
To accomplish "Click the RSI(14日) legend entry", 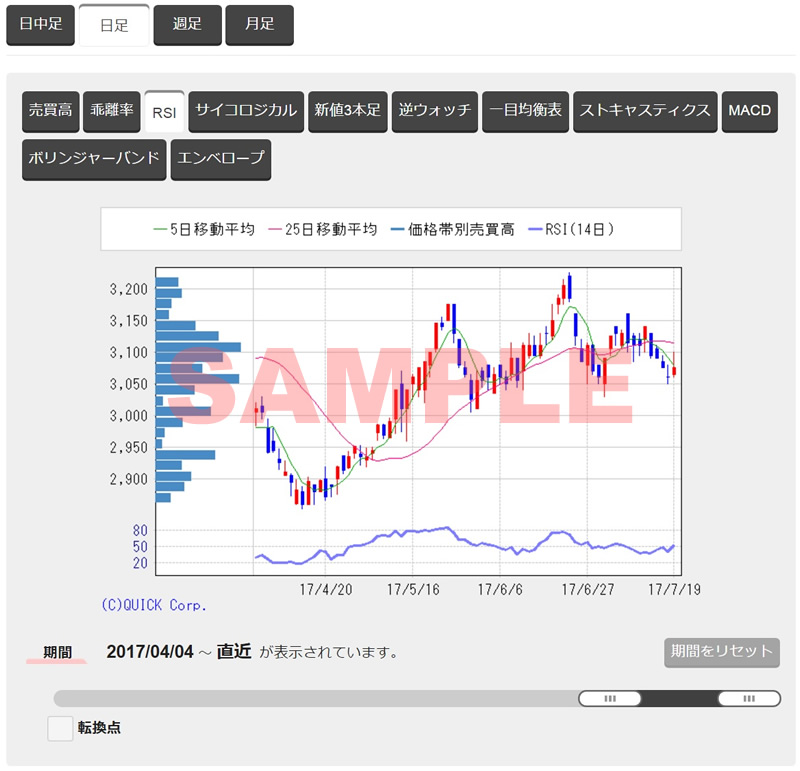I will coord(571,230).
